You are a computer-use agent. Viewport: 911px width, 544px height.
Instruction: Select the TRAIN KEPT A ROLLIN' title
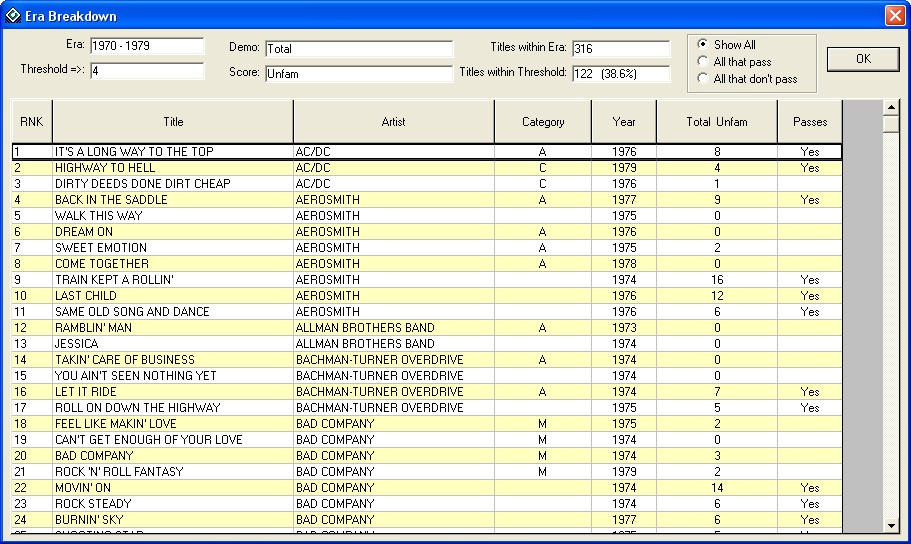[x=114, y=280]
